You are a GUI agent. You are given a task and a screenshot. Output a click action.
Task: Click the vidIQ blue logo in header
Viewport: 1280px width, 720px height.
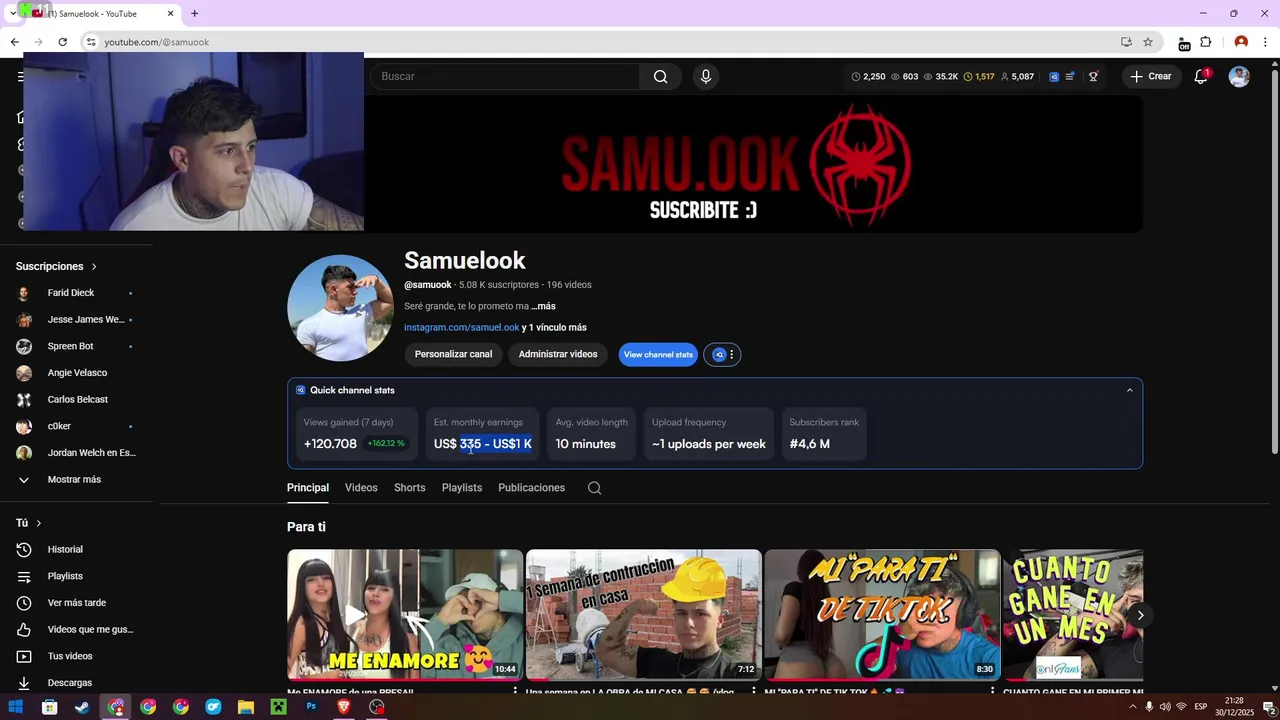pos(1053,76)
